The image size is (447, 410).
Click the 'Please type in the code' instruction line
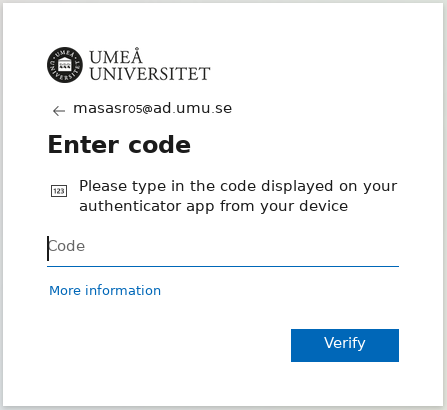pyautogui.click(x=238, y=186)
